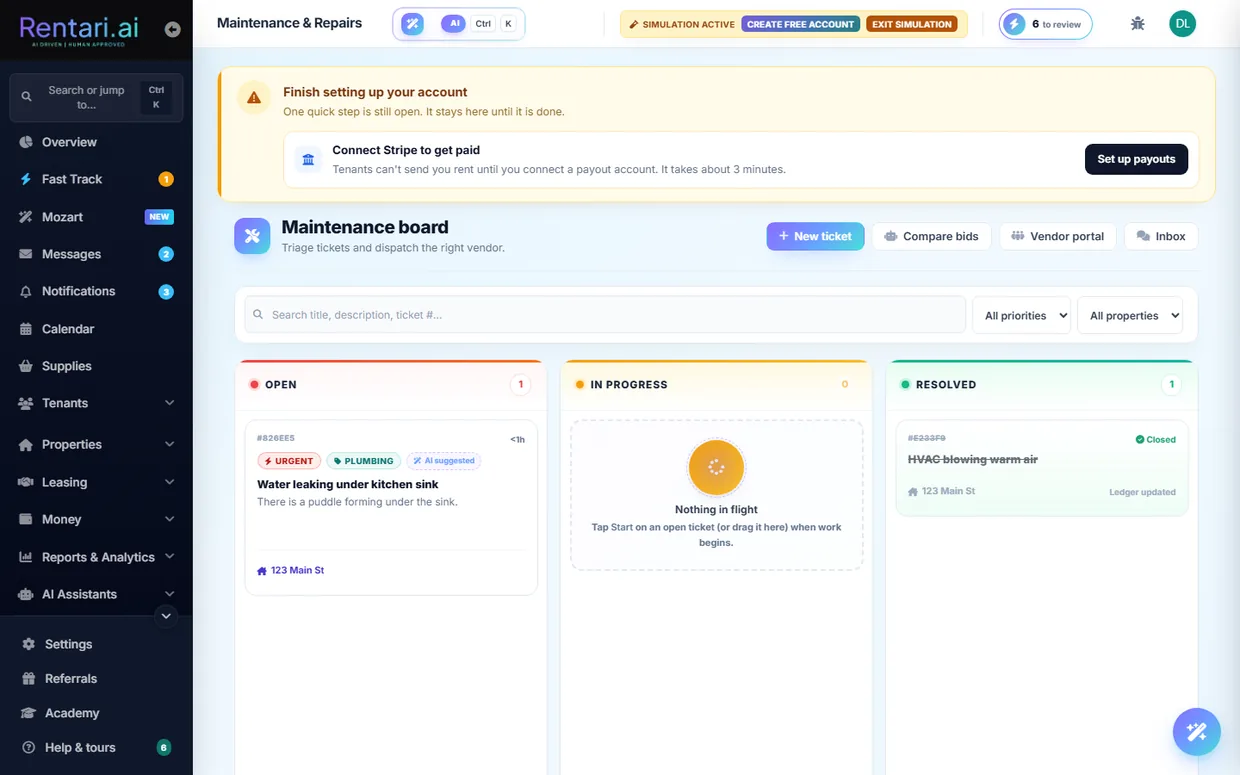1240x775 pixels.
Task: Open the bug report icon in the header
Action: click(x=1137, y=24)
